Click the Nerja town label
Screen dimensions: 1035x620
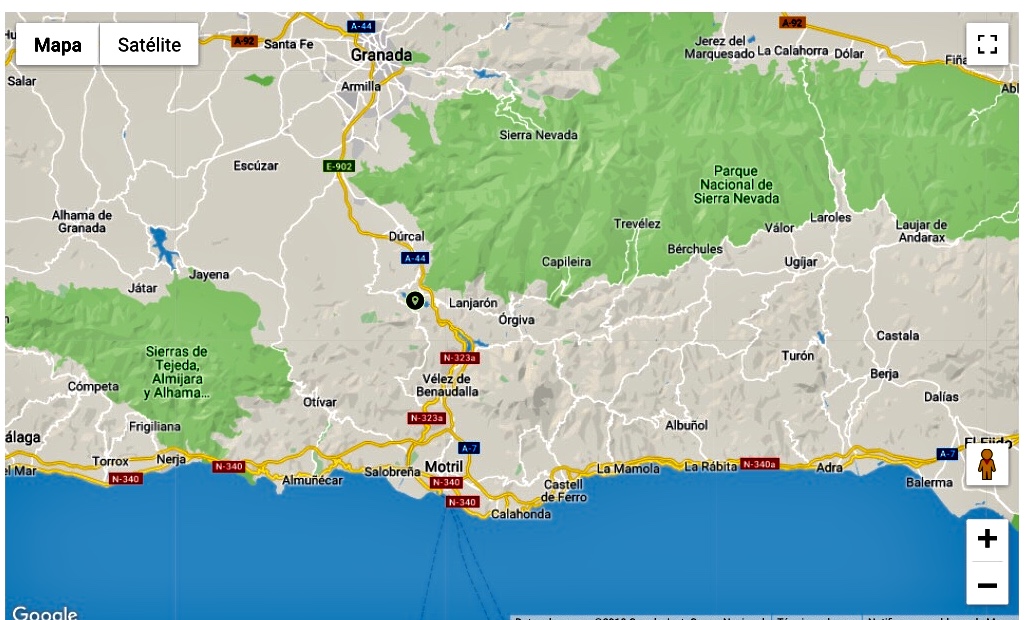click(x=173, y=459)
